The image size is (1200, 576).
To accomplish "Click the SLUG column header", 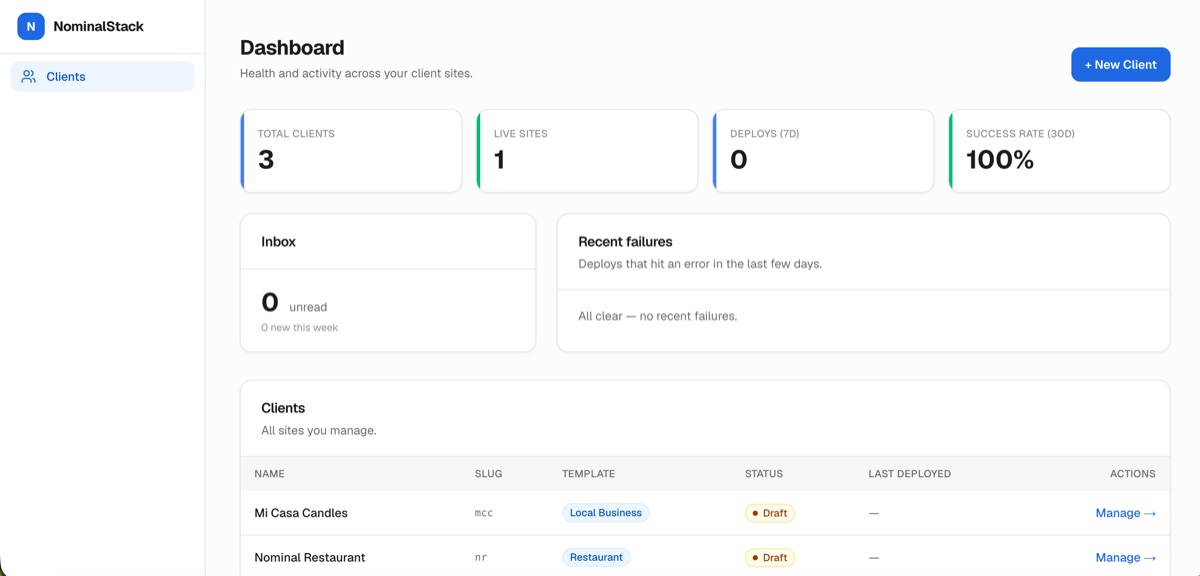I will click(488, 474).
